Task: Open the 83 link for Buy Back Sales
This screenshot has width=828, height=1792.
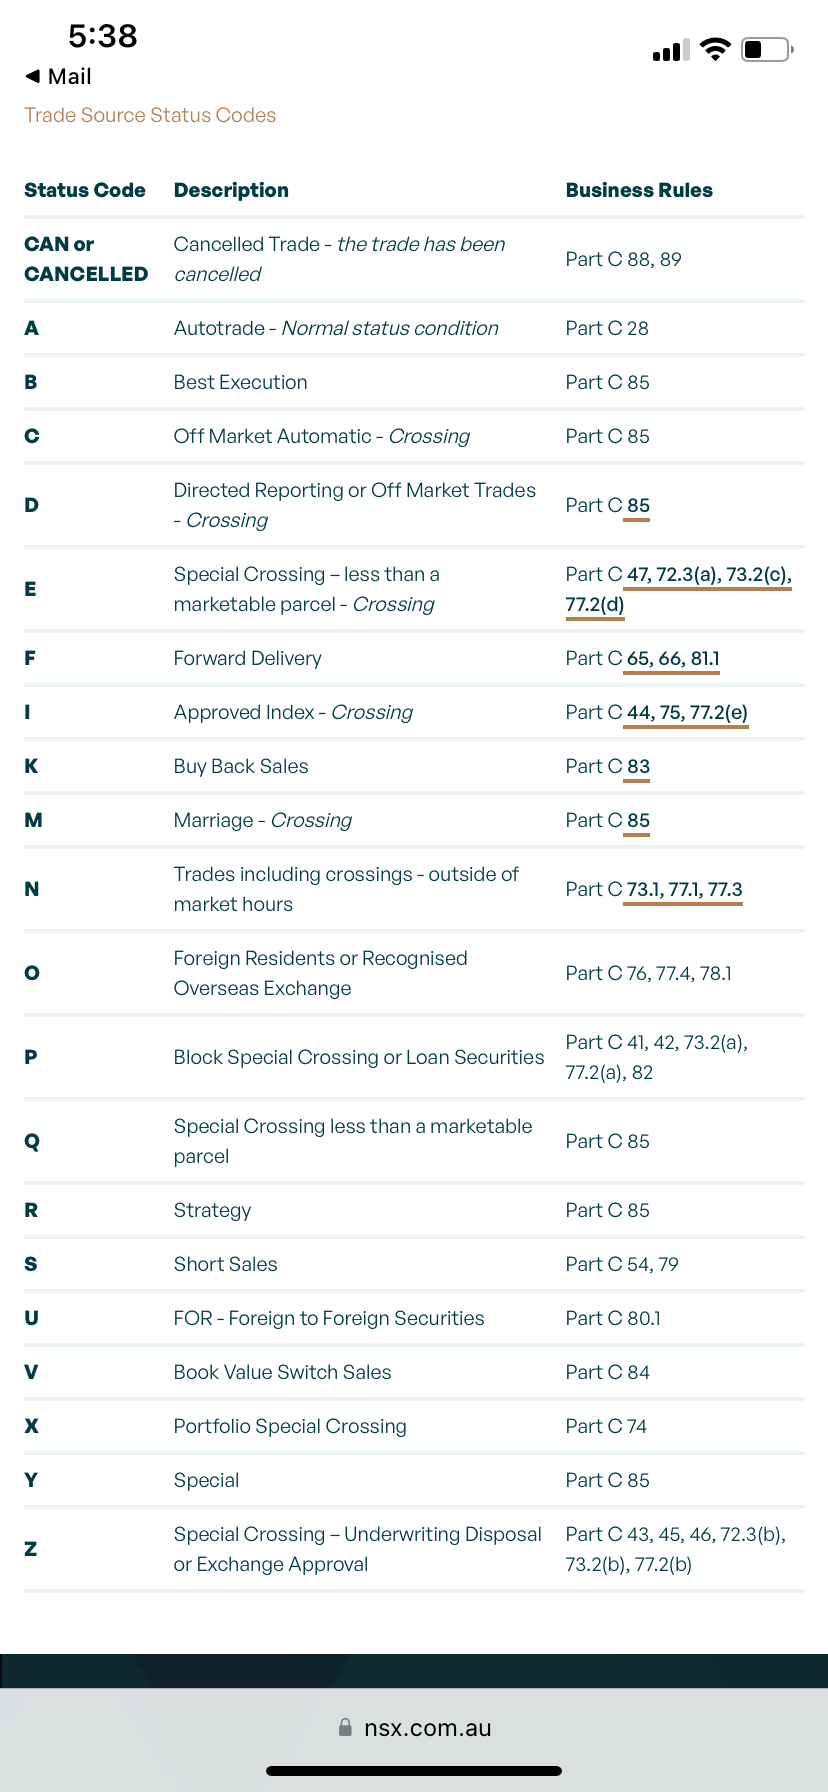Action: (638, 767)
